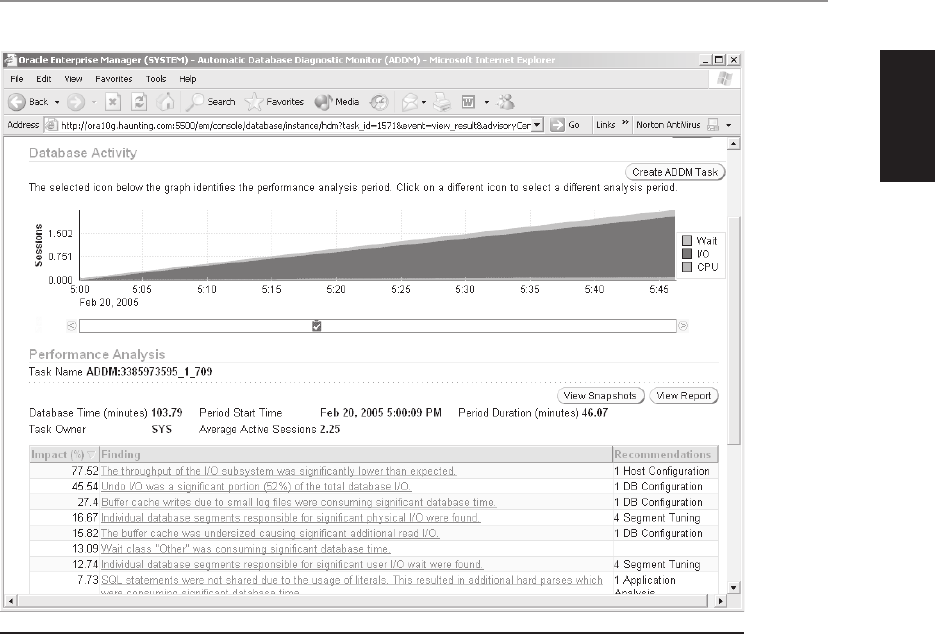Click the vertical scrollbar up arrow
This screenshot has height=634, width=935.
pyautogui.click(x=734, y=144)
